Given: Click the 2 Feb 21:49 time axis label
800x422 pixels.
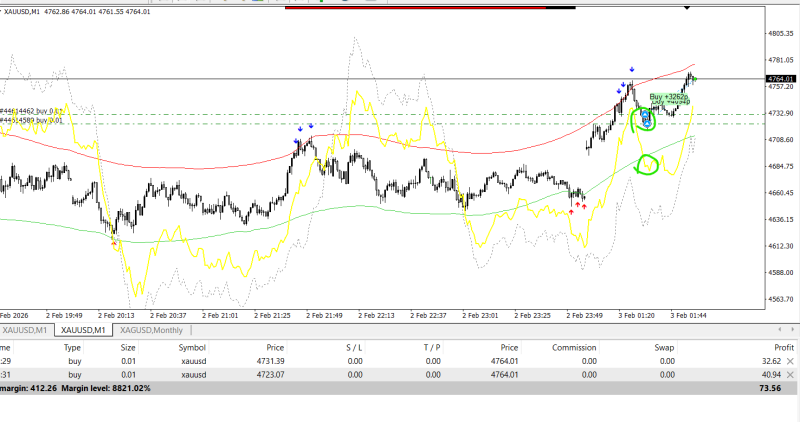Looking at the screenshot, I should (x=324, y=315).
